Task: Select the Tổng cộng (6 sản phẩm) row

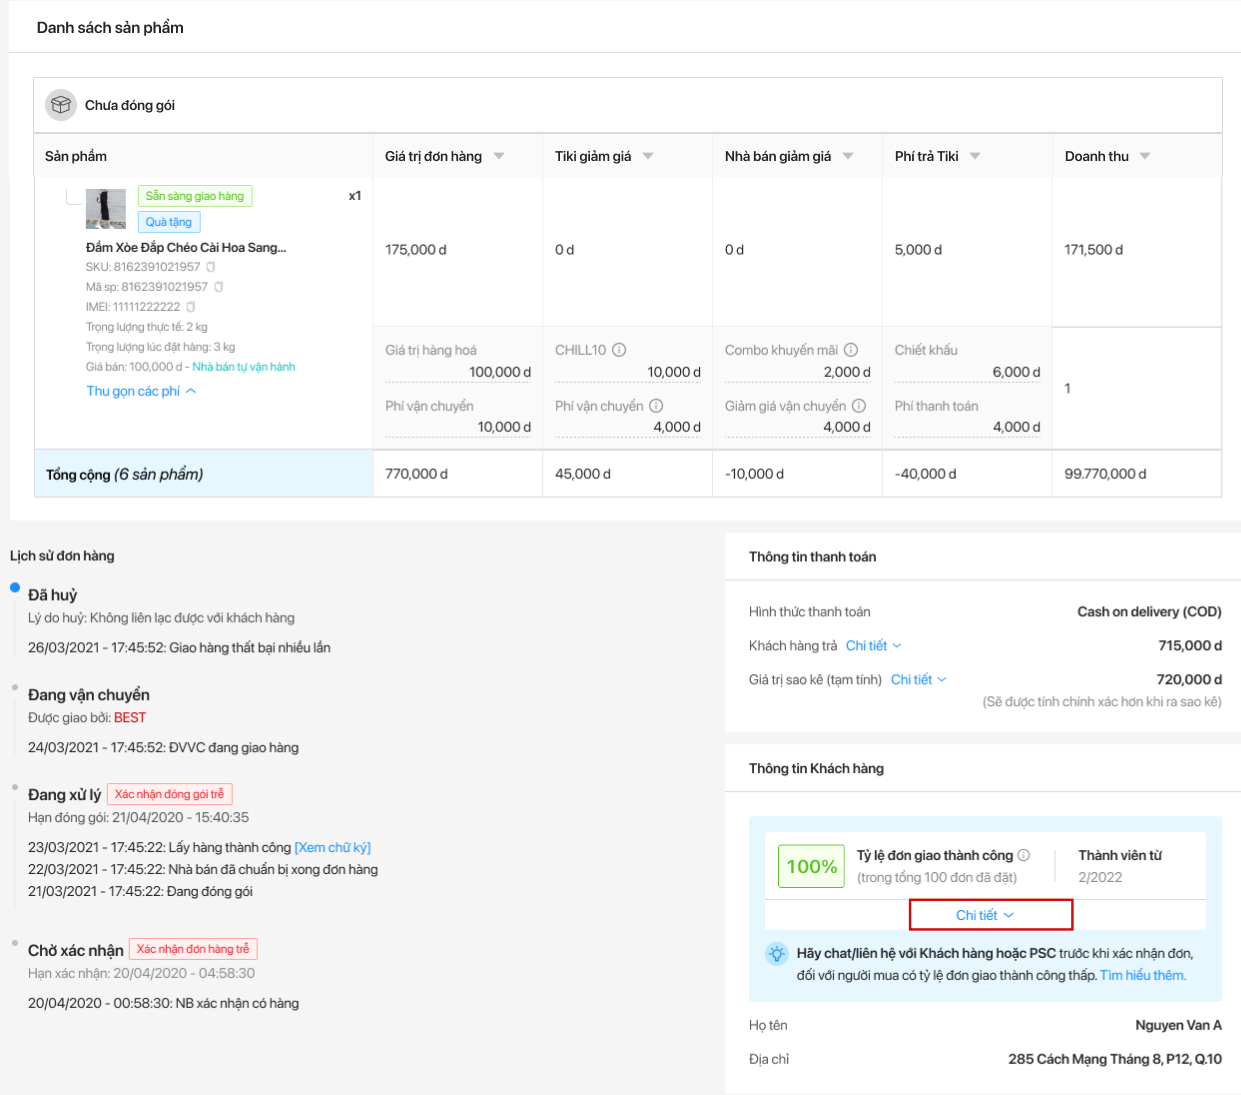Action: pos(628,474)
